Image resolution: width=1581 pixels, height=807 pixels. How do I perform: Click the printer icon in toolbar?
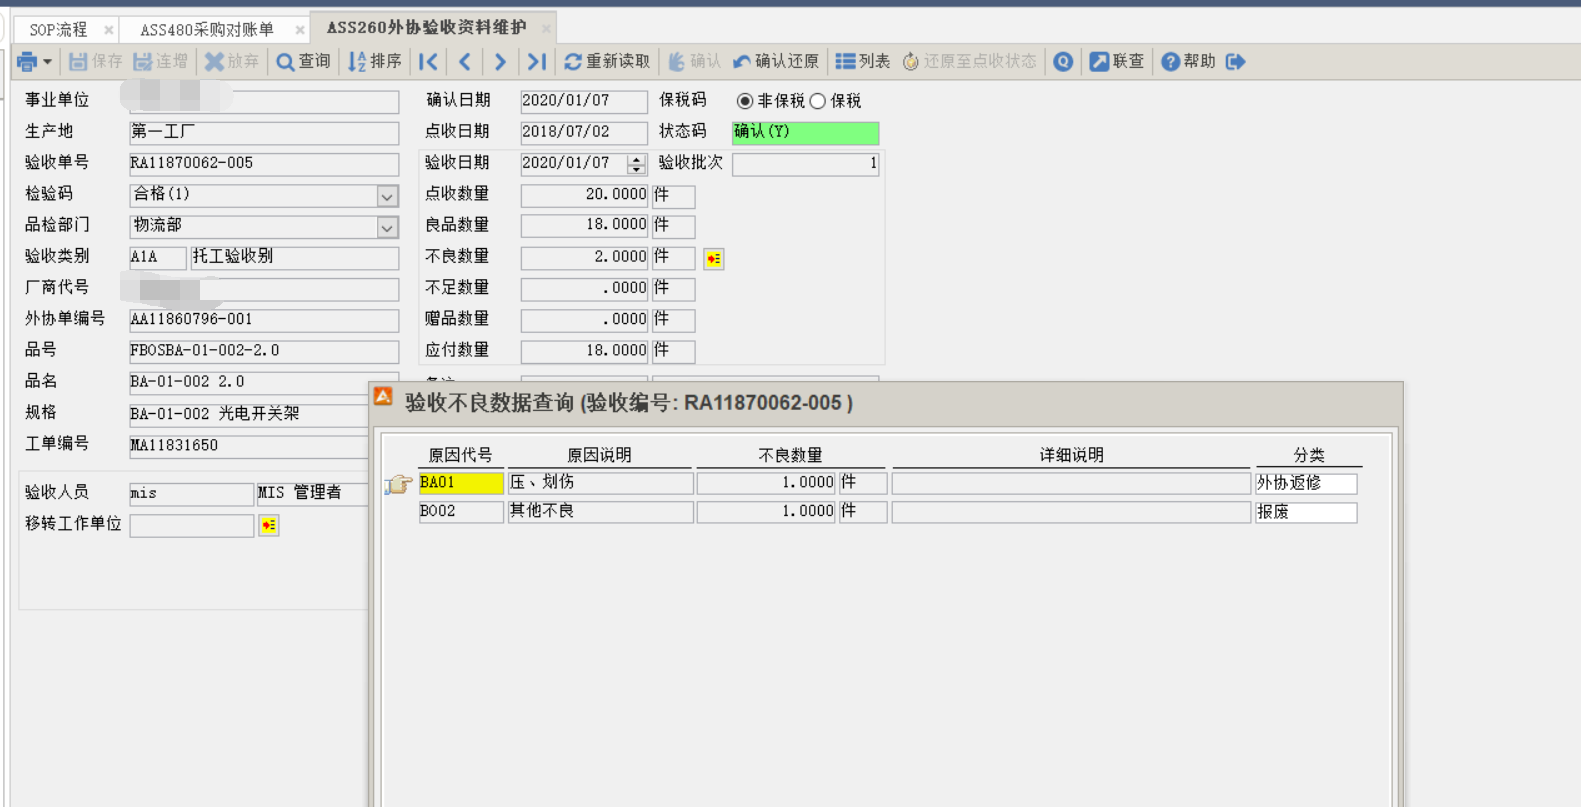(26, 62)
